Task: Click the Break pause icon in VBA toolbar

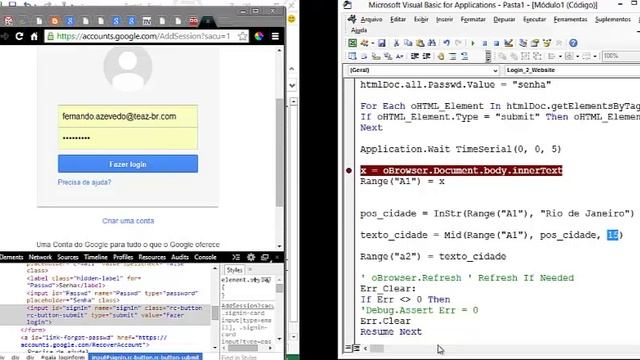Action: click(484, 43)
